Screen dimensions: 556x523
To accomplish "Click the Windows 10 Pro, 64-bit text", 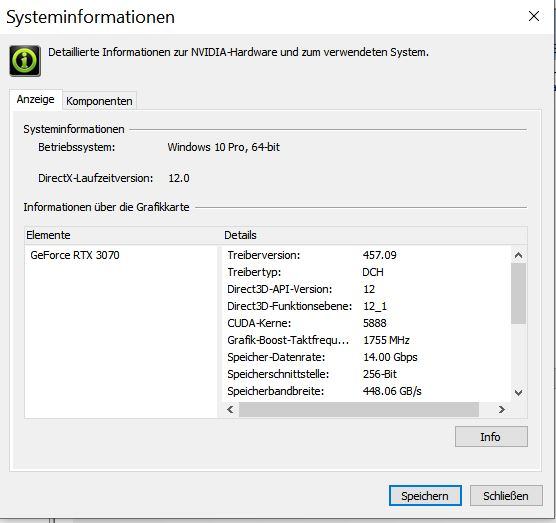I will (x=224, y=147).
